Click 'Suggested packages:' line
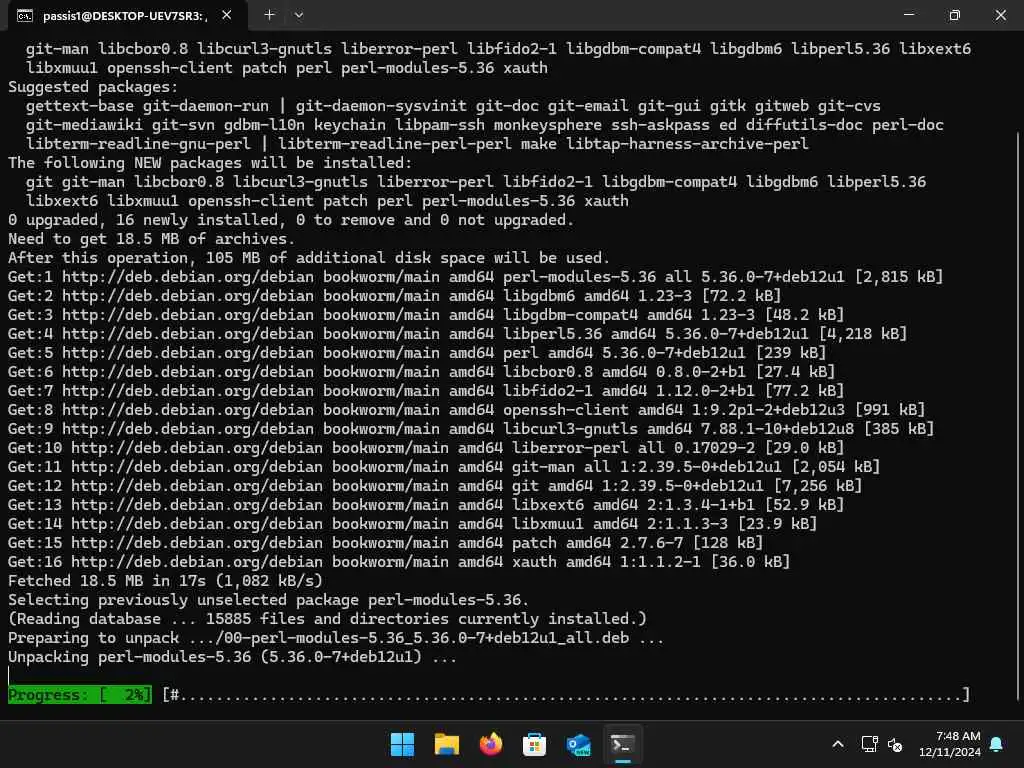This screenshot has width=1024, height=768. point(93,87)
